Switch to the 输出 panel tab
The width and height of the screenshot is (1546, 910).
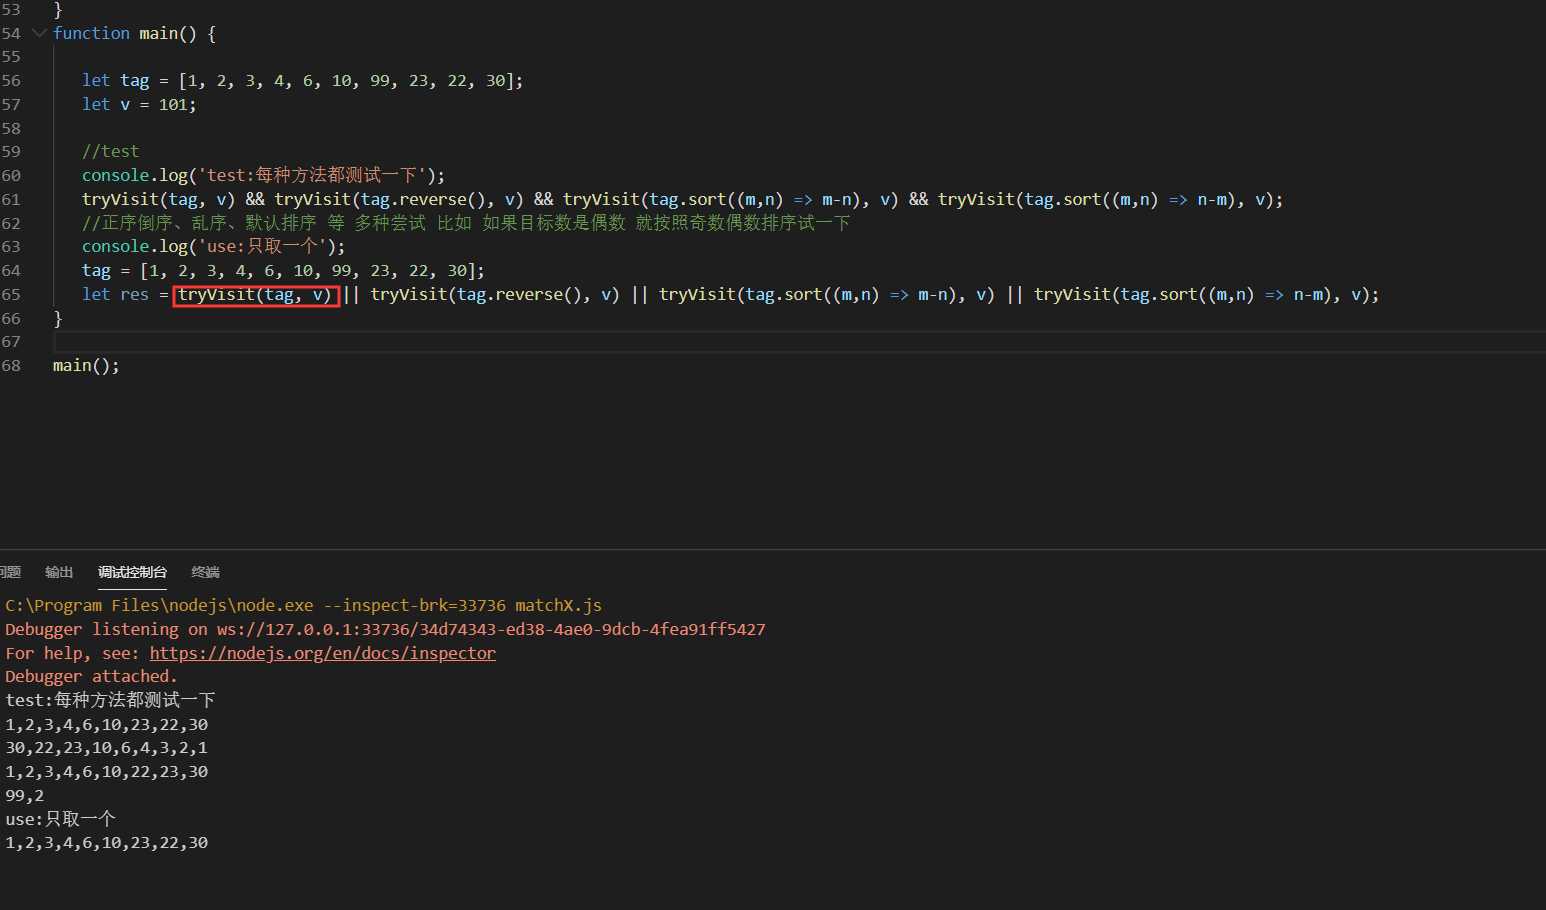pos(59,572)
